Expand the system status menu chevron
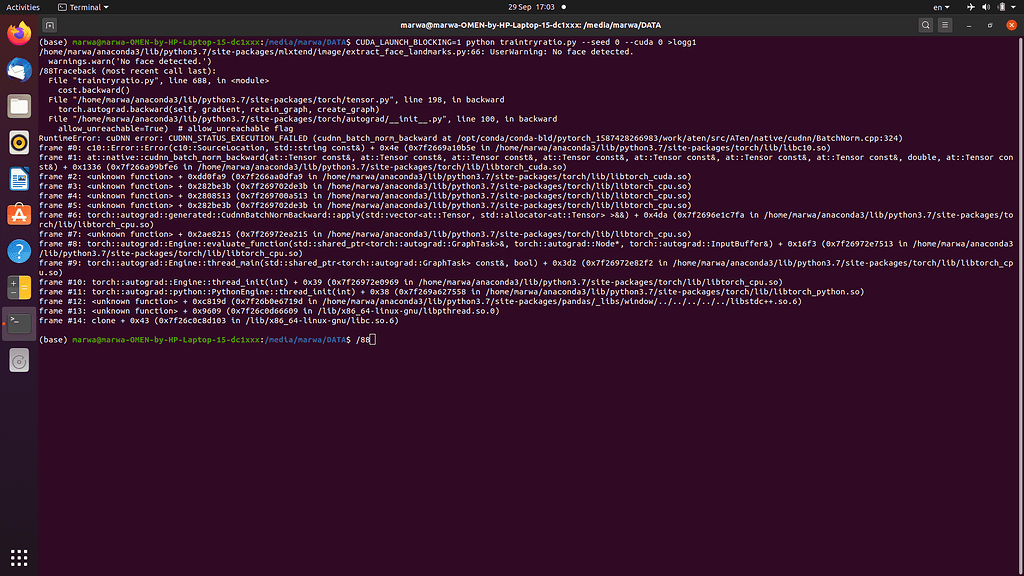 [x=1014, y=7]
